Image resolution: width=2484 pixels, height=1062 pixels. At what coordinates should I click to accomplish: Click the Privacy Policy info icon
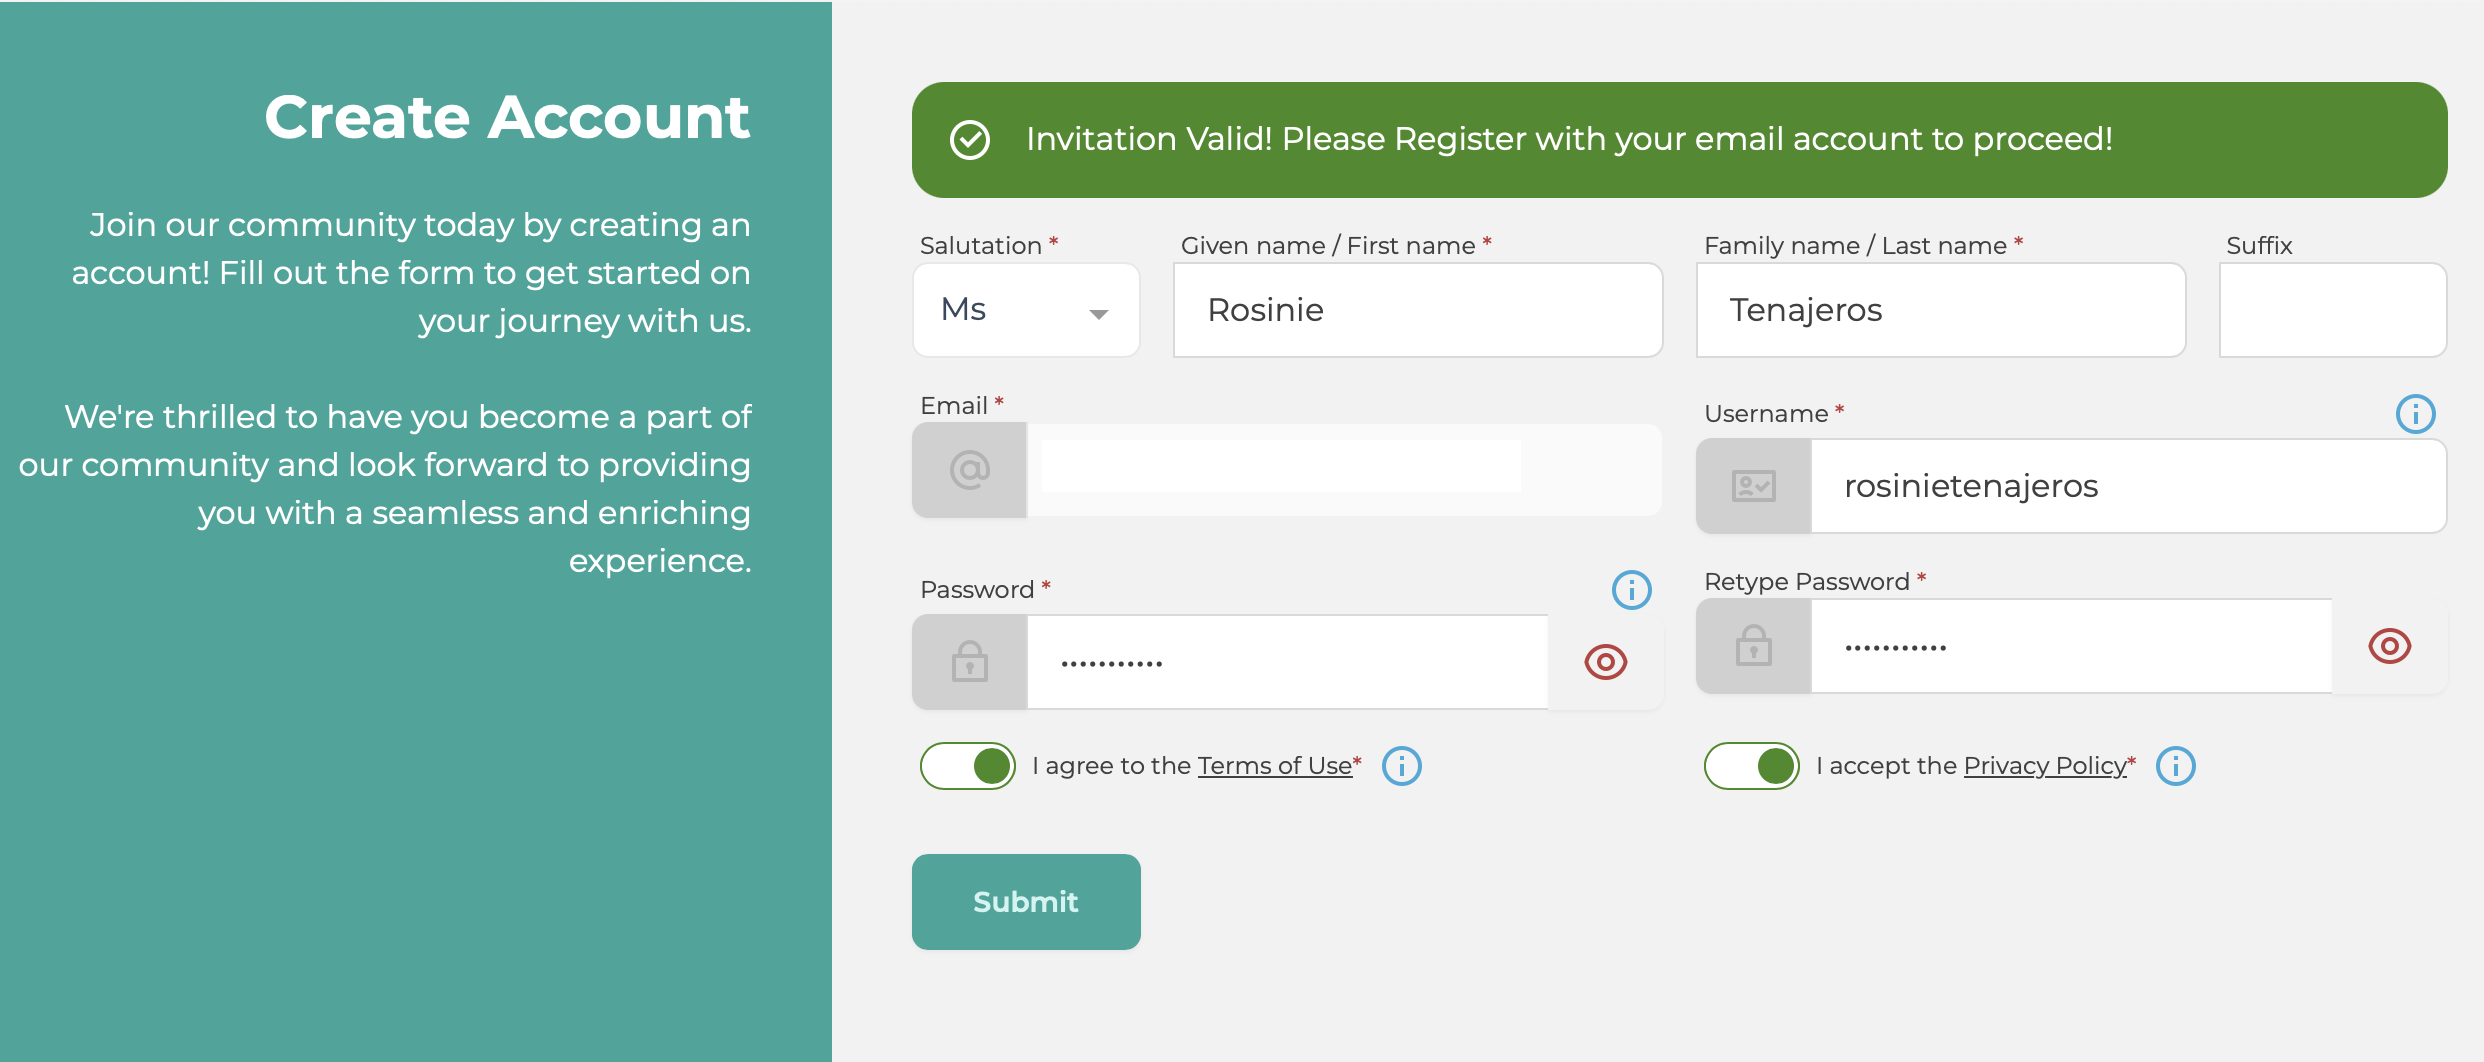pos(2175,766)
